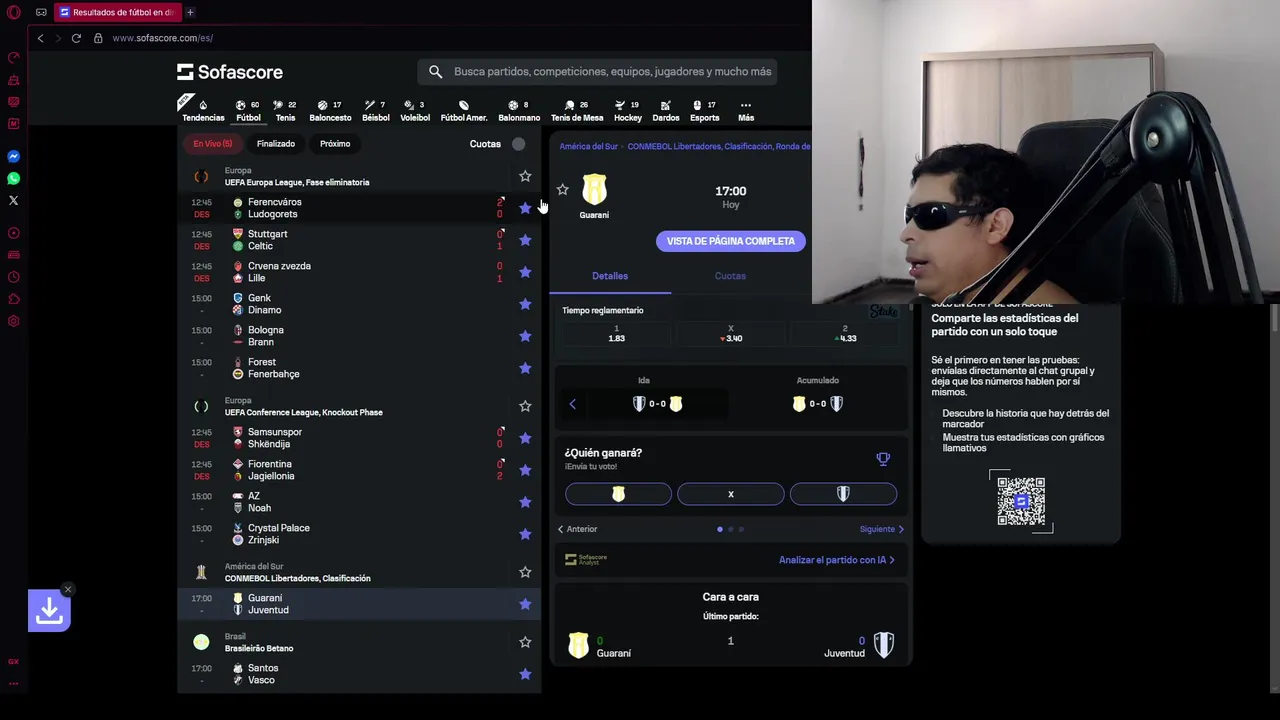Viewport: 1280px width, 720px height.
Task: Toggle favorite star next to Guaraní crest
Action: coord(563,189)
